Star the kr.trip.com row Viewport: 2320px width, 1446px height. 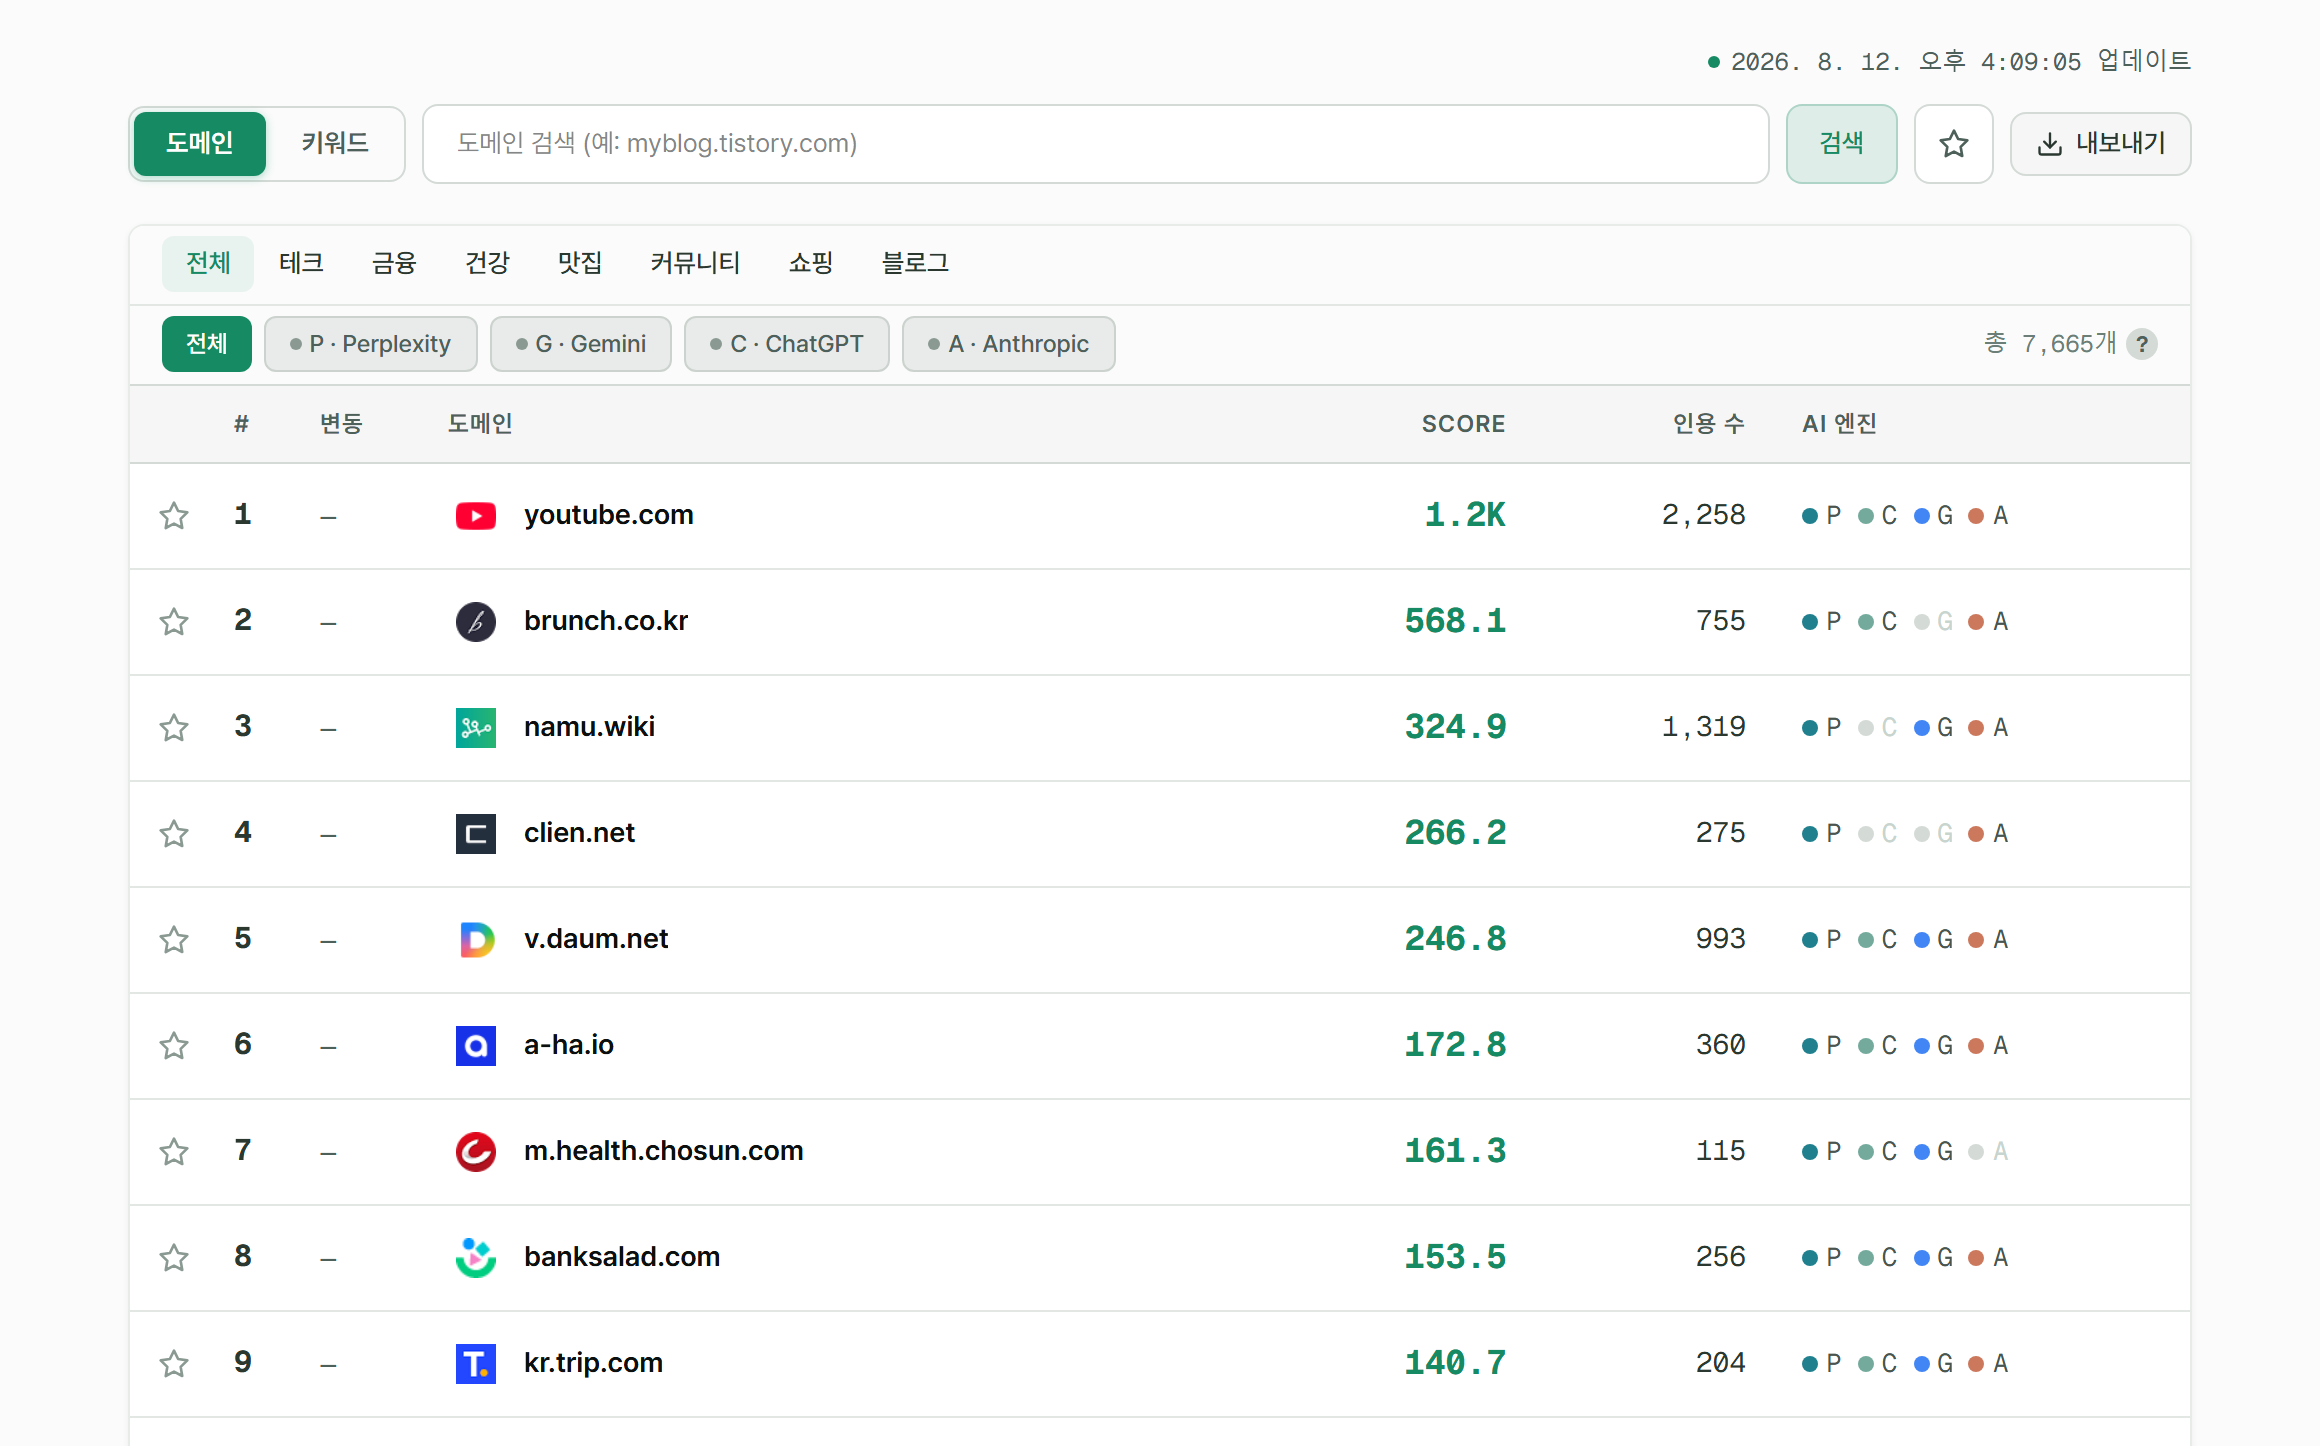[x=174, y=1364]
